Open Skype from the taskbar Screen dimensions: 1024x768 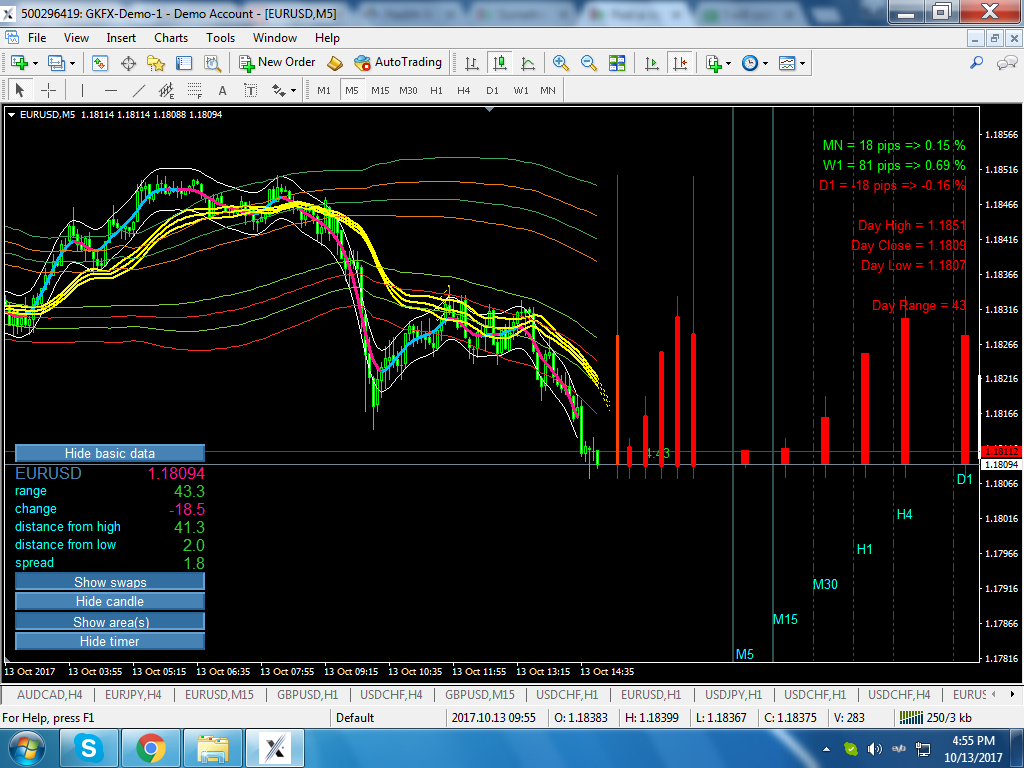pyautogui.click(x=89, y=748)
